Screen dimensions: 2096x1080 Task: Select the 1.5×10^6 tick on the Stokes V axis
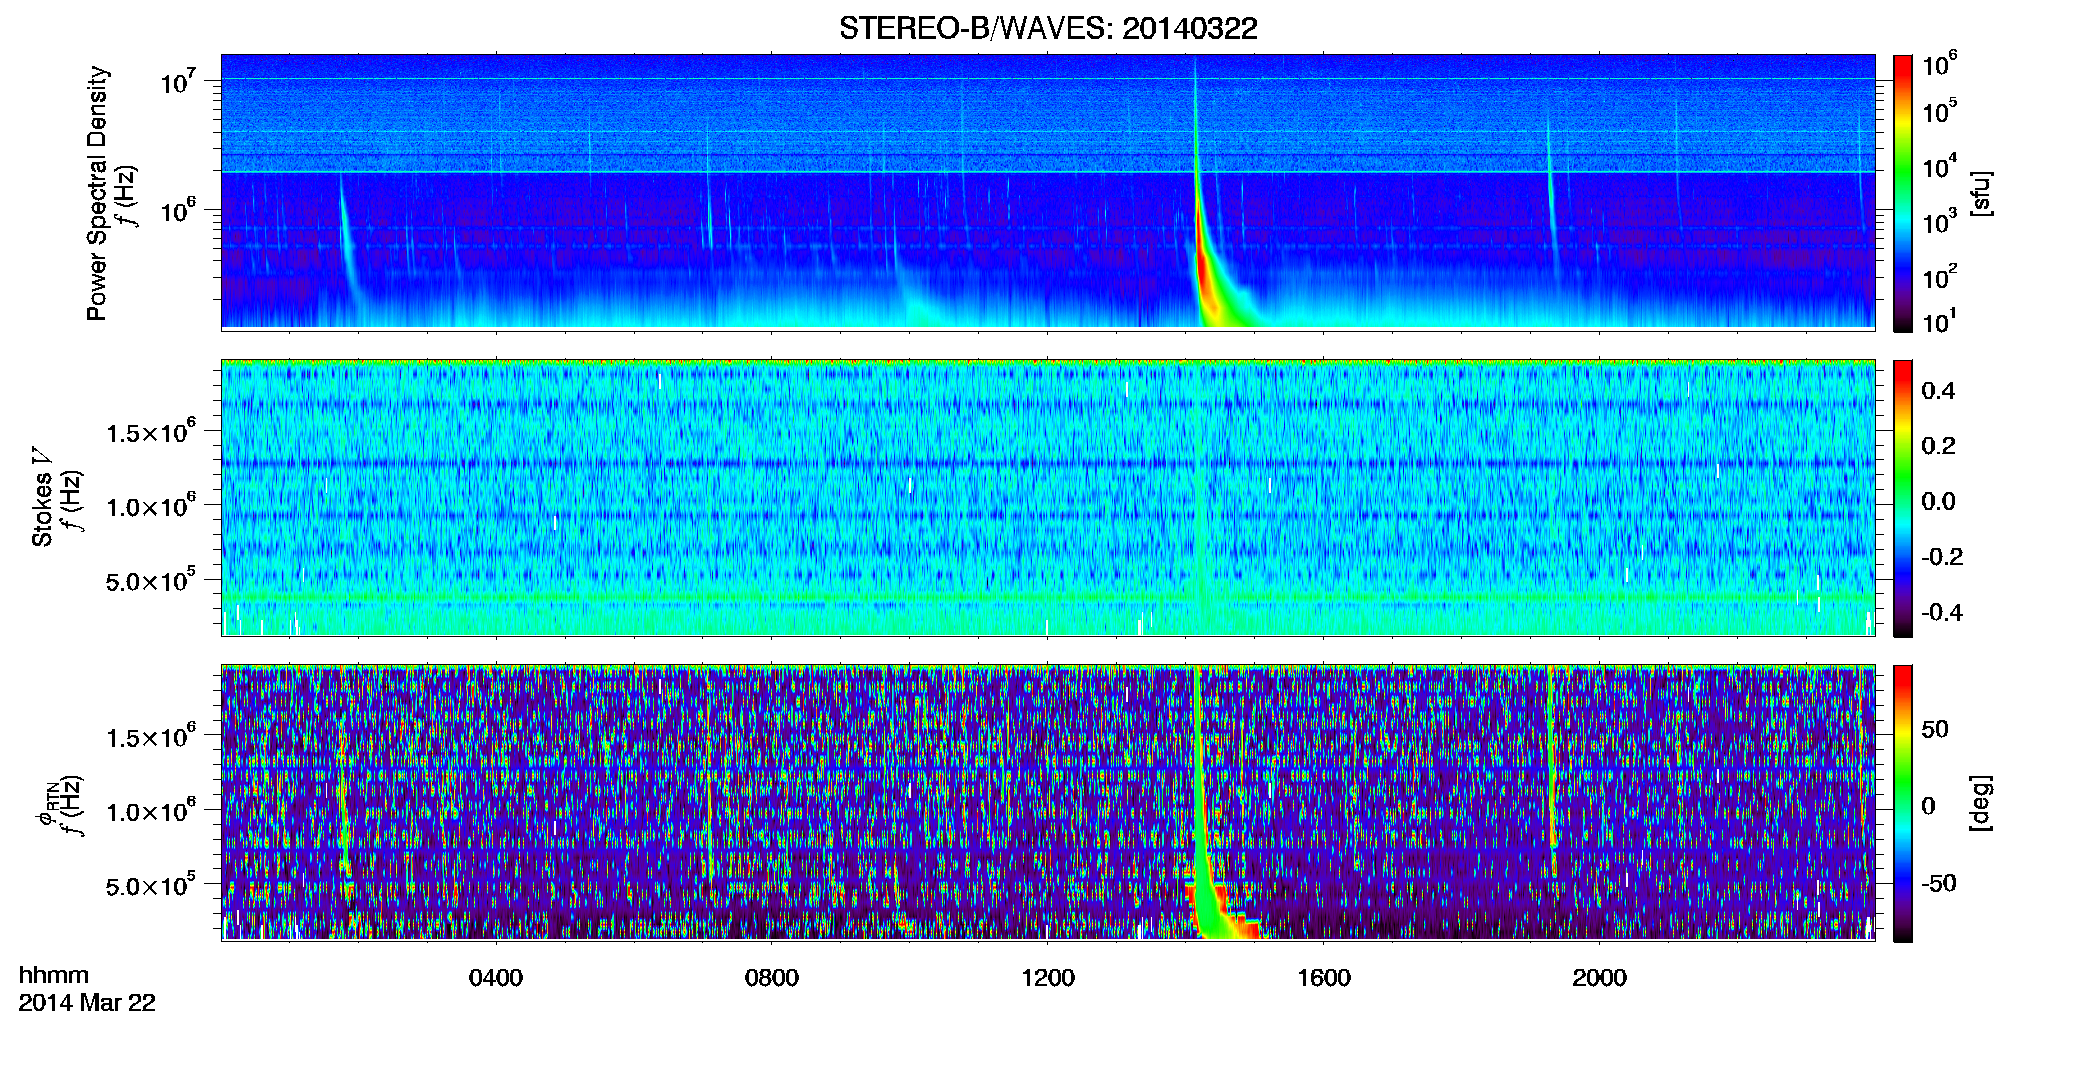point(151,432)
